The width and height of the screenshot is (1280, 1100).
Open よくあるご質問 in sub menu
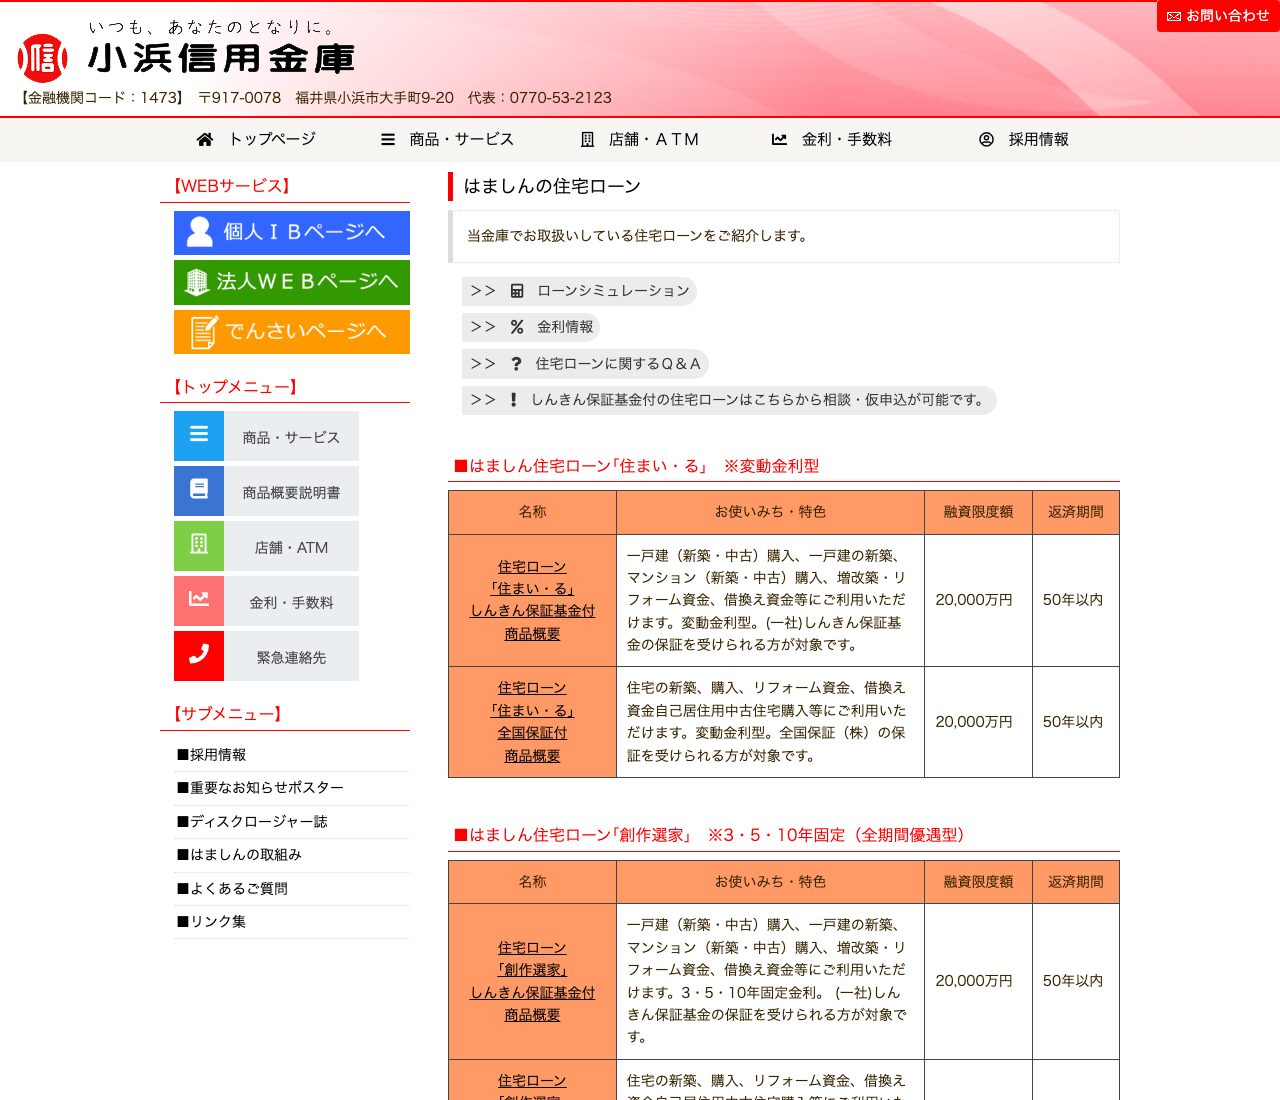[232, 889]
